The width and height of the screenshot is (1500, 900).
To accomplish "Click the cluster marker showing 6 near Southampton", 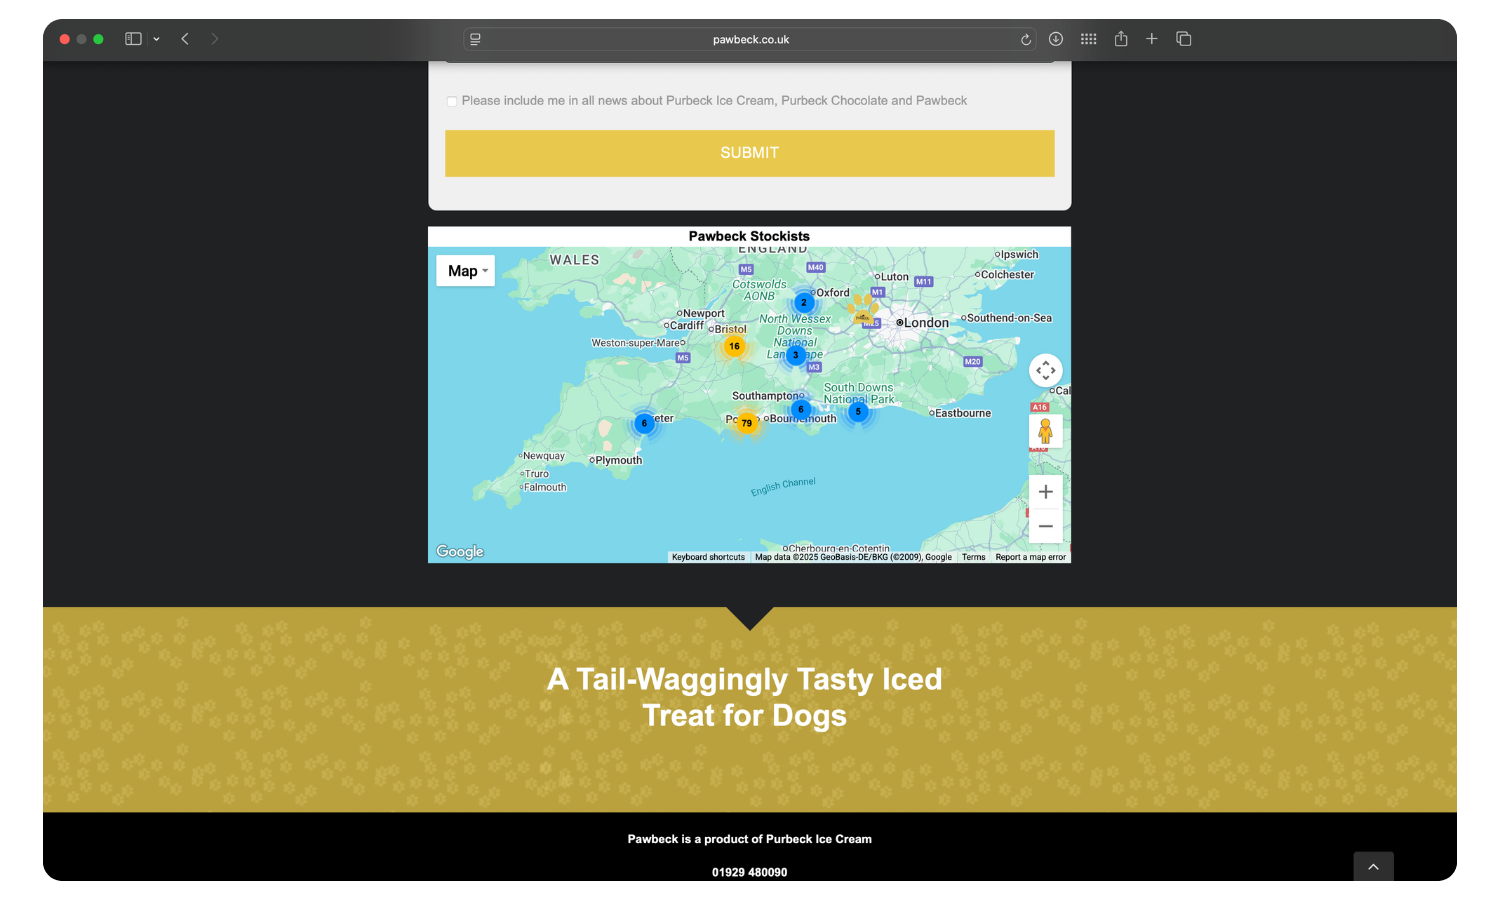I will point(800,409).
